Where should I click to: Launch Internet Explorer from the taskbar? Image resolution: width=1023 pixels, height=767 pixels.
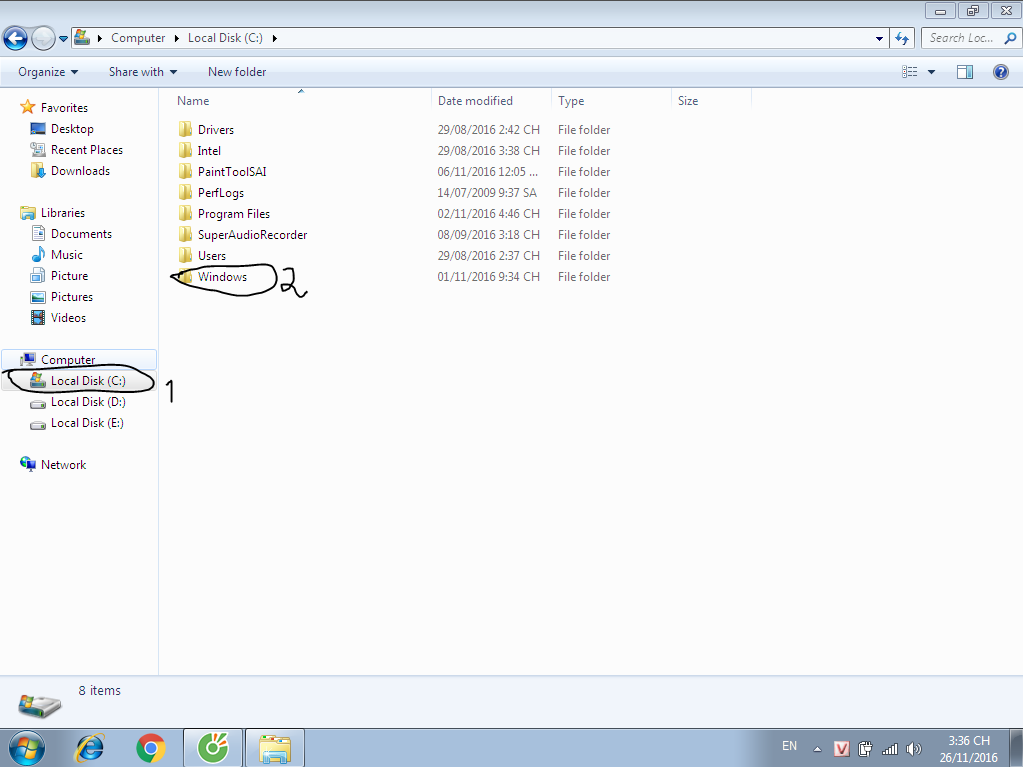91,747
